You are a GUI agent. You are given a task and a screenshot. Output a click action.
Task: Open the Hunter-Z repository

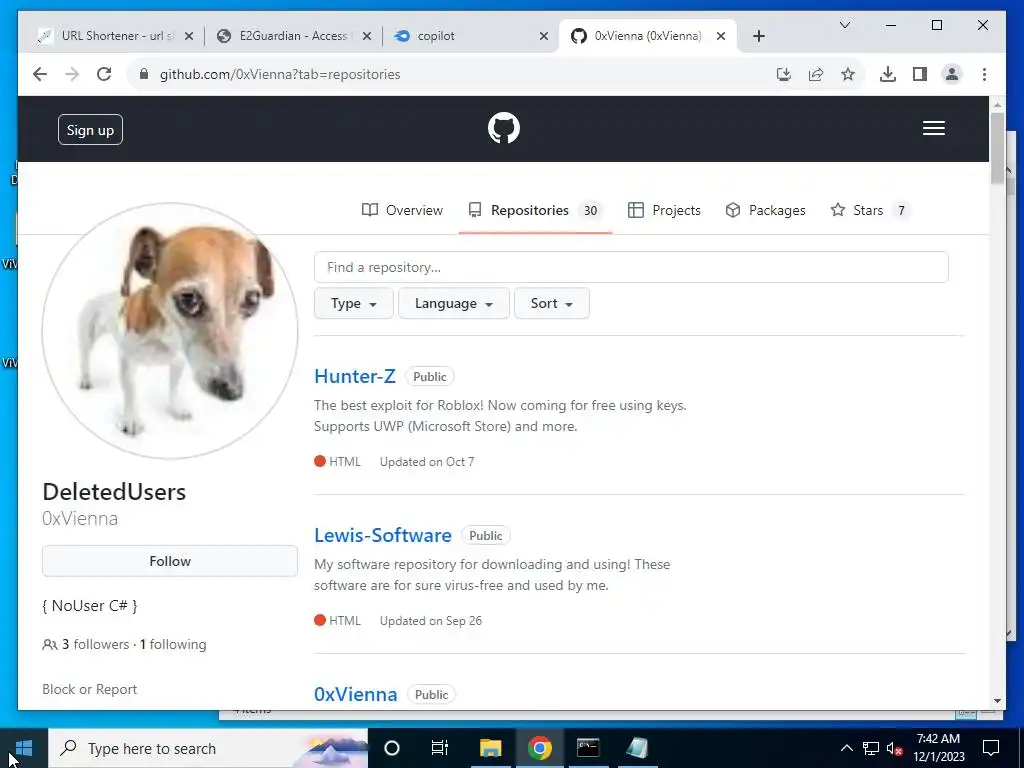coord(355,376)
